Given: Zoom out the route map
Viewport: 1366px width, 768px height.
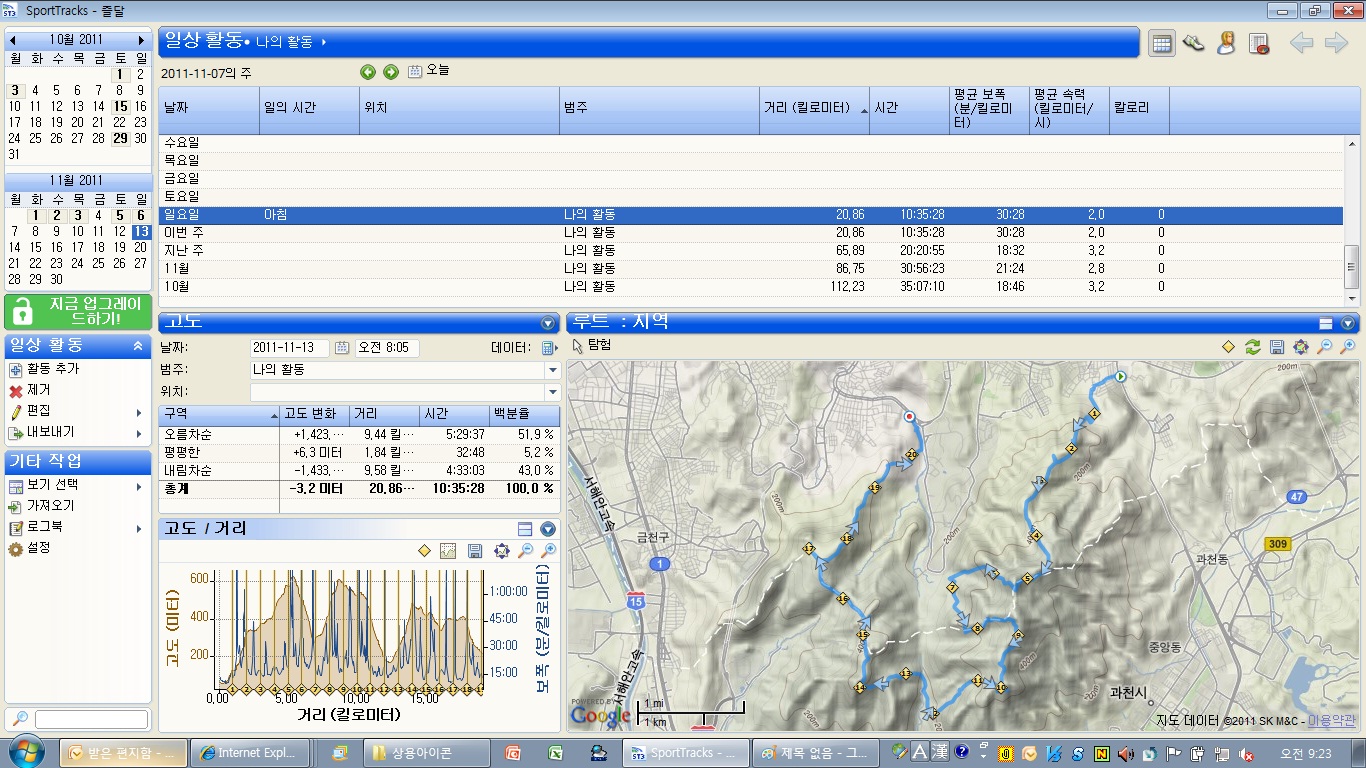Looking at the screenshot, I should click(1324, 347).
